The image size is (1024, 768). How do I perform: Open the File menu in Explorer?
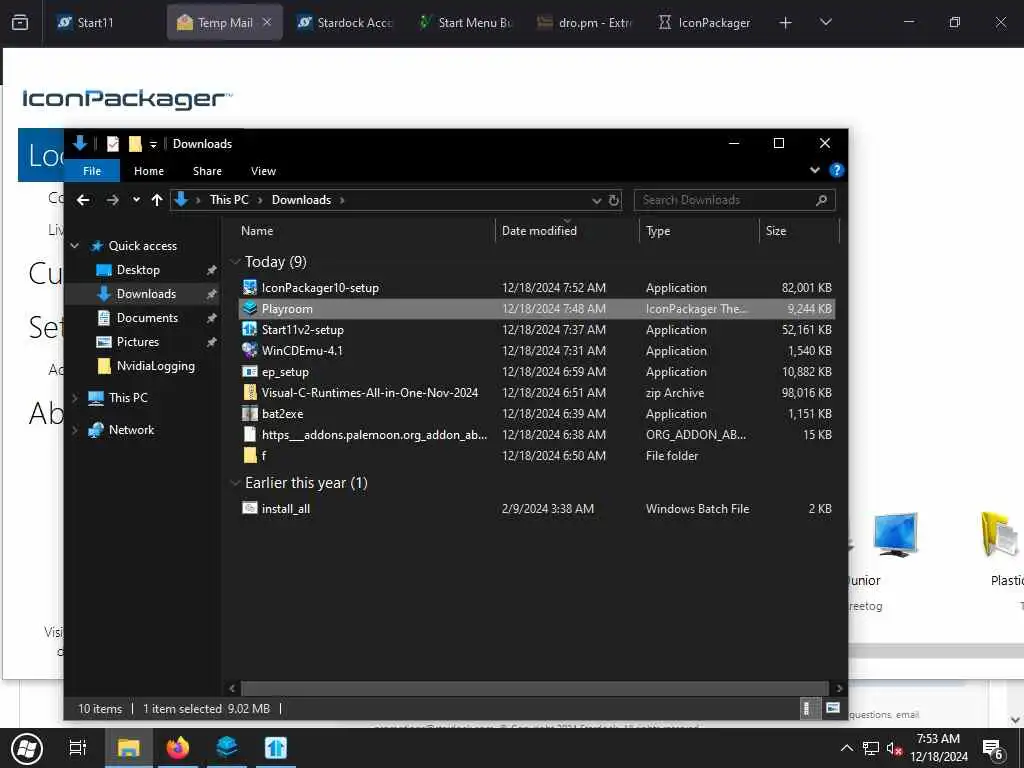coord(92,170)
